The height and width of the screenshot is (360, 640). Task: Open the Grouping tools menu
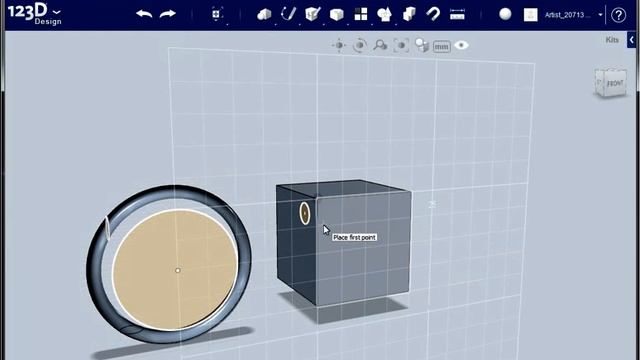384,15
